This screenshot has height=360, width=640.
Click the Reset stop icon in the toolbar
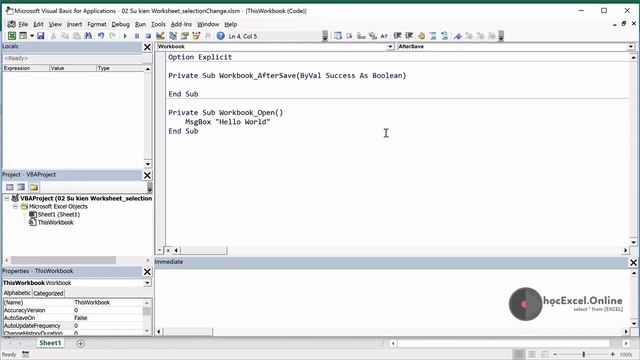148,36
